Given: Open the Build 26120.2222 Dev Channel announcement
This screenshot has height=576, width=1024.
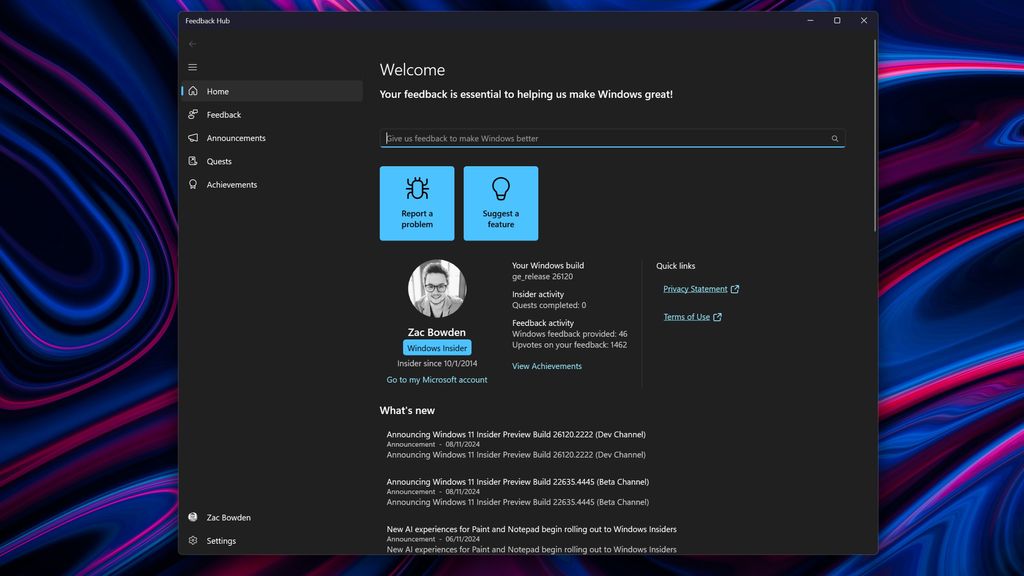Looking at the screenshot, I should point(517,434).
